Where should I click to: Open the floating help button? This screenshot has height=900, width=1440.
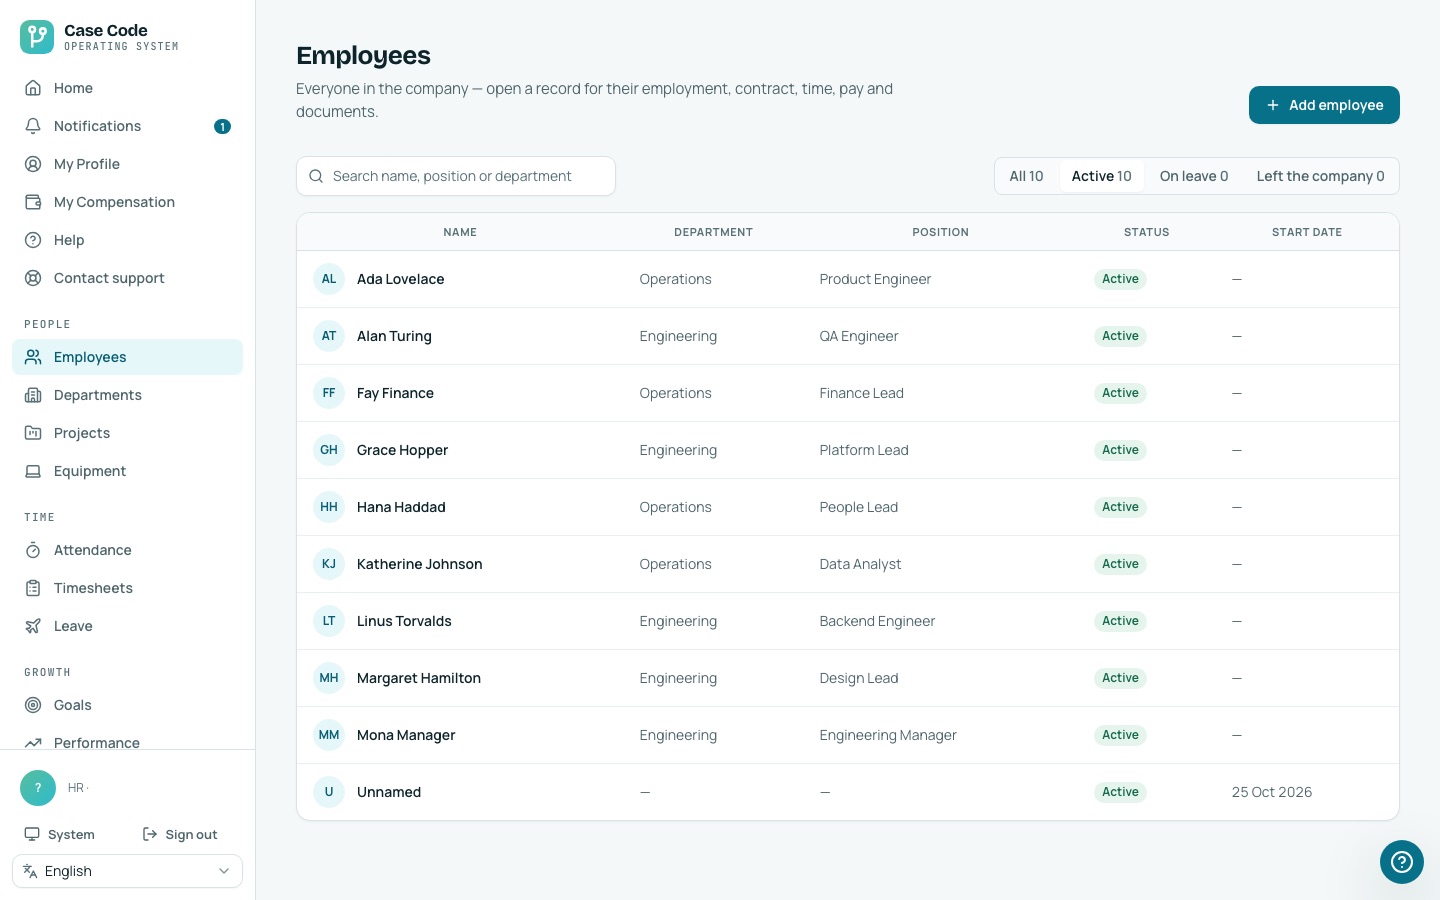pyautogui.click(x=1402, y=862)
